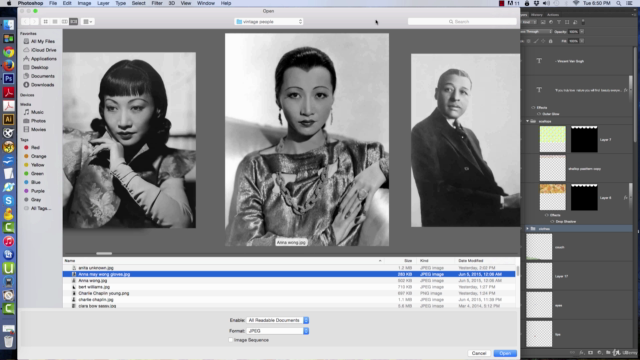
Task: Open Google Chrome from the dock
Action: (9, 52)
